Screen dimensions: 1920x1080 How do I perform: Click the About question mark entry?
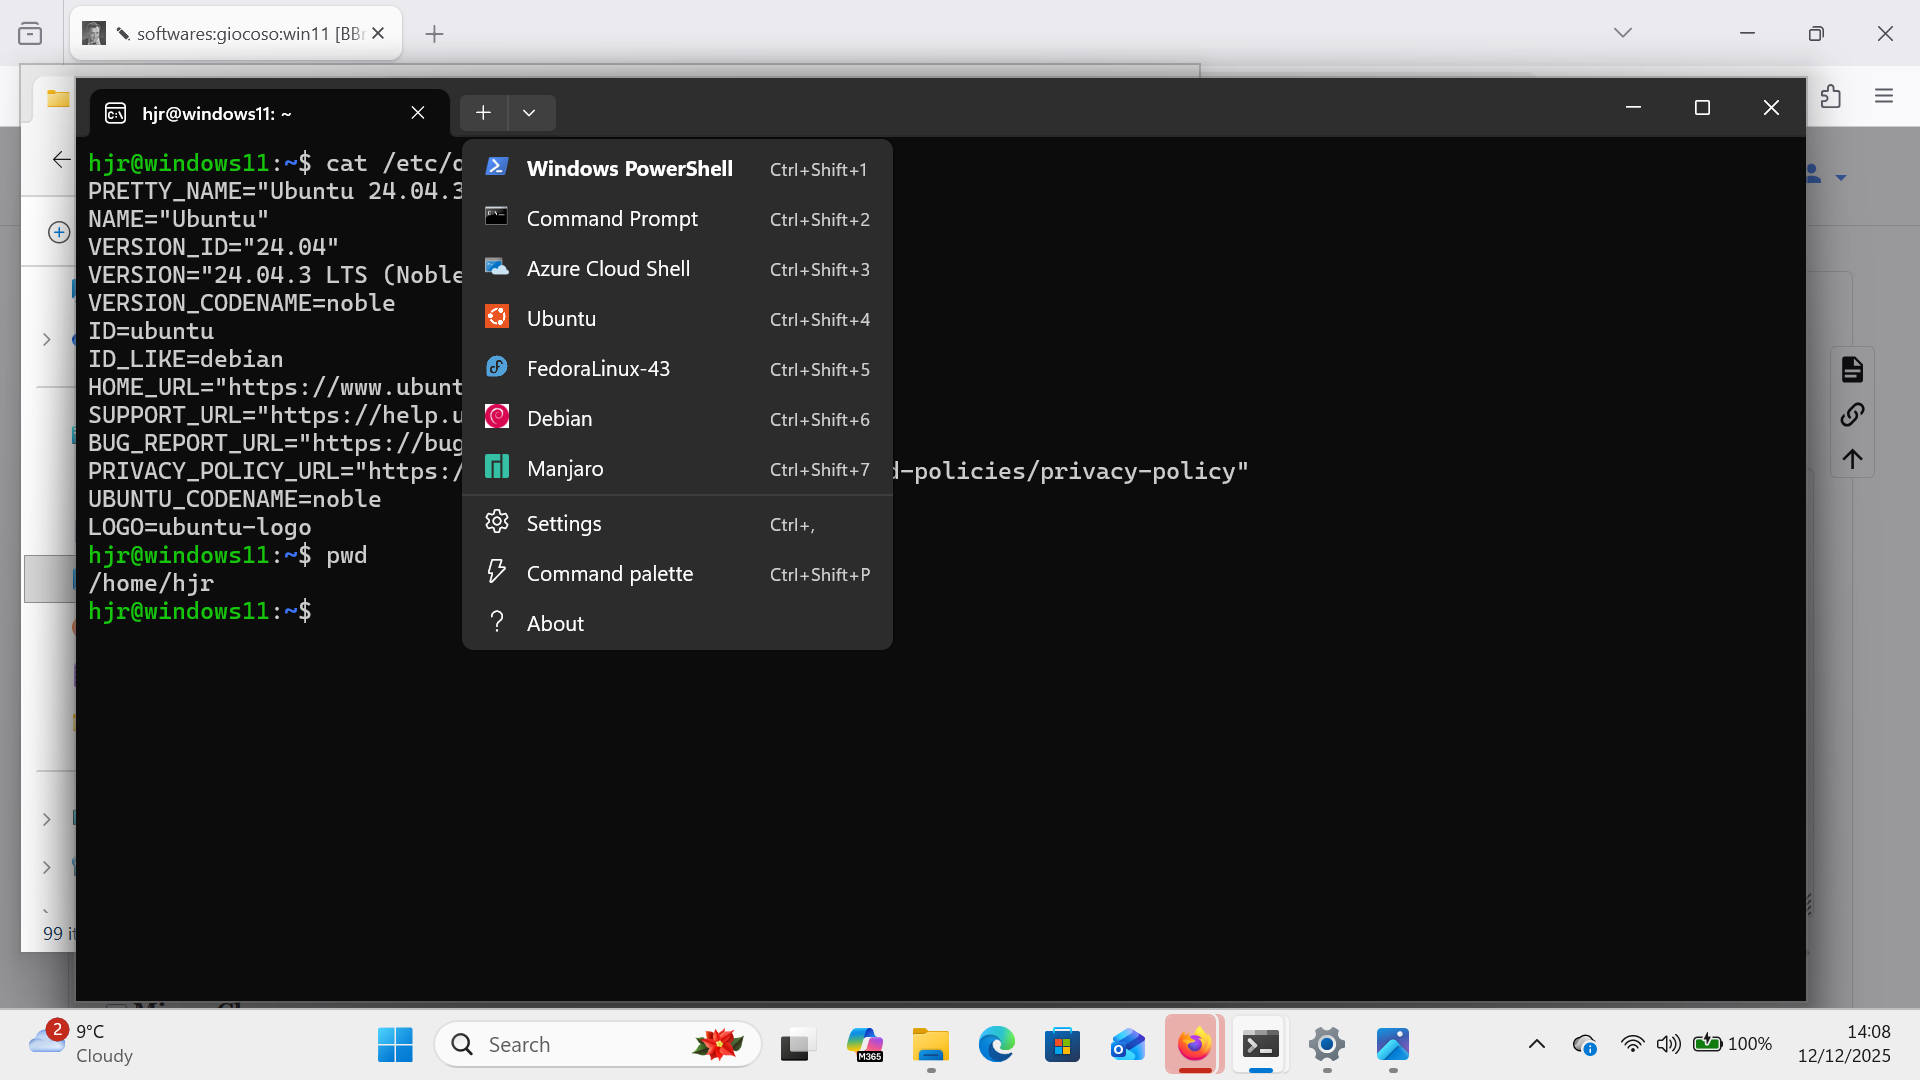pyautogui.click(x=555, y=623)
